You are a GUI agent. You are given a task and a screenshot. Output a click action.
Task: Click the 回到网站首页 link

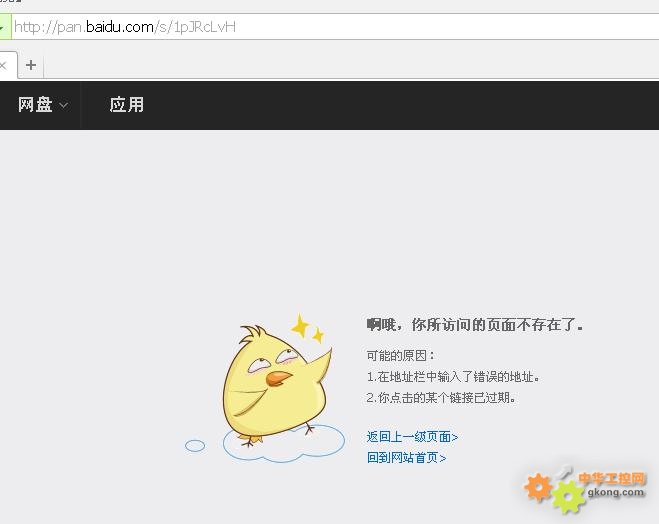pos(406,457)
